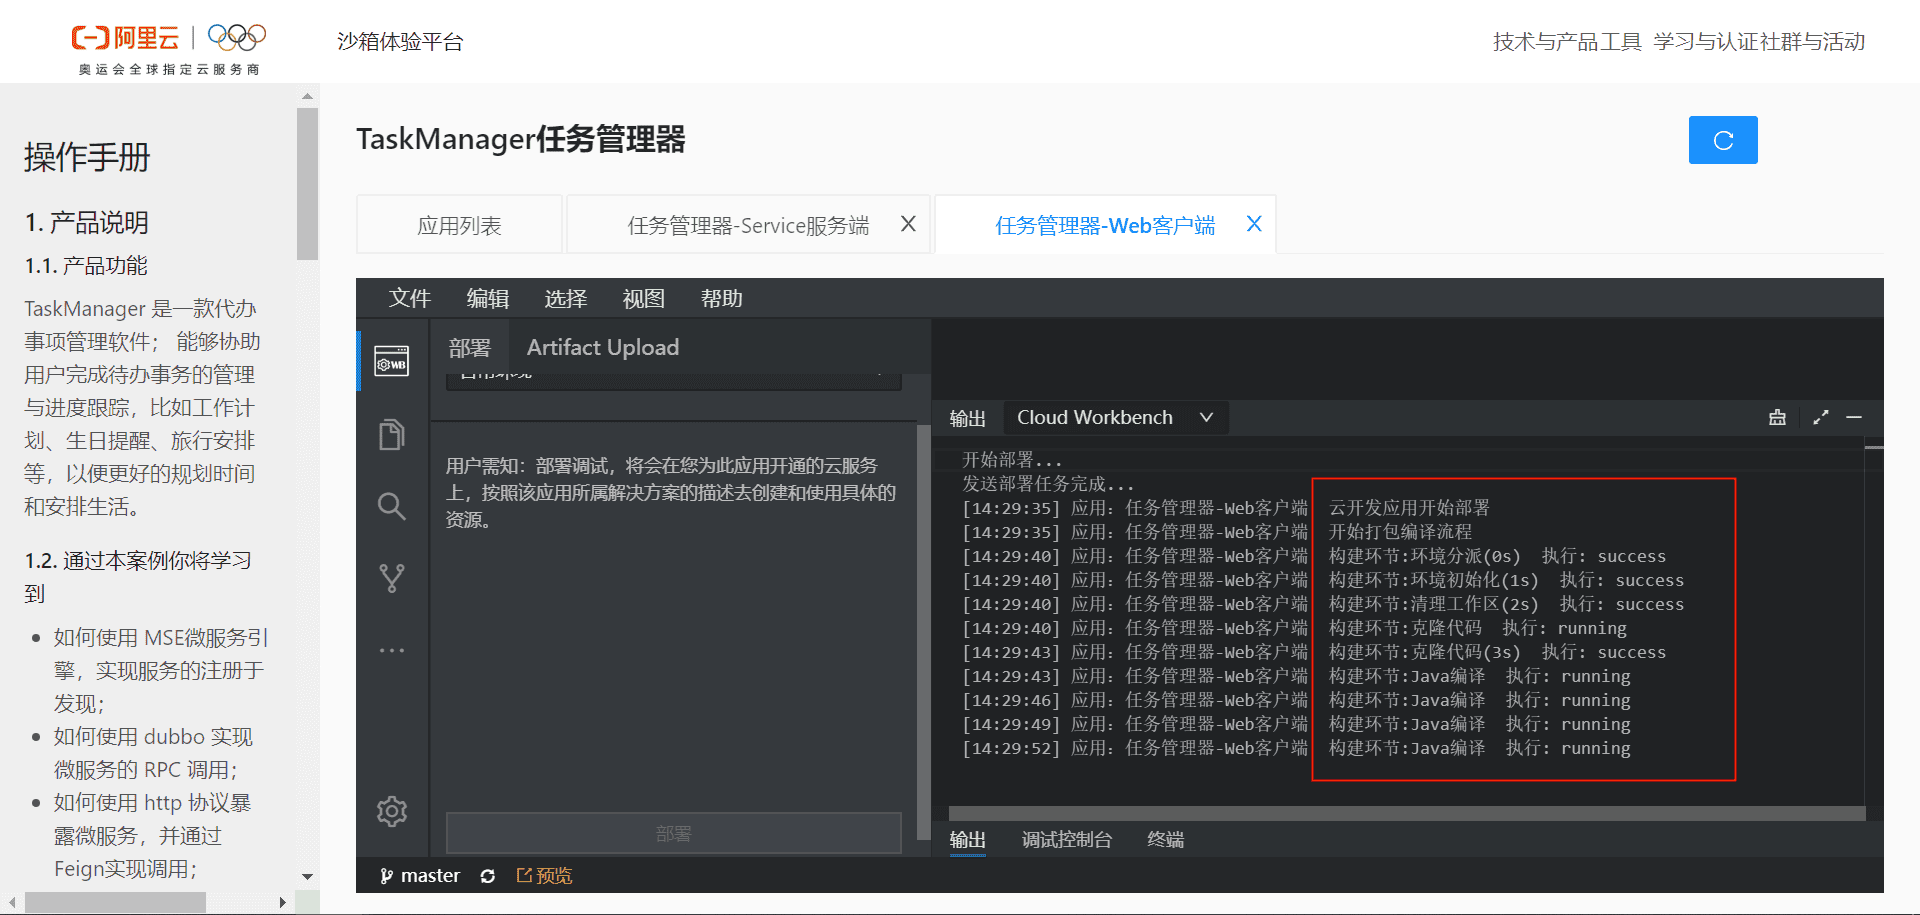Viewport: 1920px width, 915px height.
Task: Clear the output with the brush icon
Action: tap(1777, 417)
